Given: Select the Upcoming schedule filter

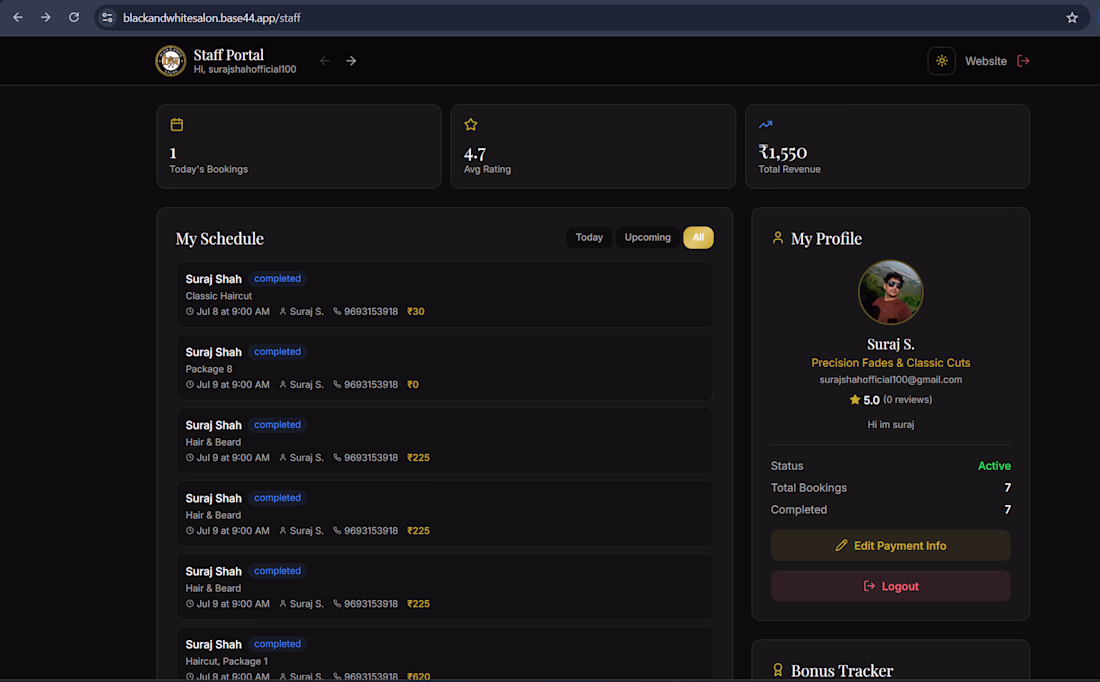Looking at the screenshot, I should [648, 237].
